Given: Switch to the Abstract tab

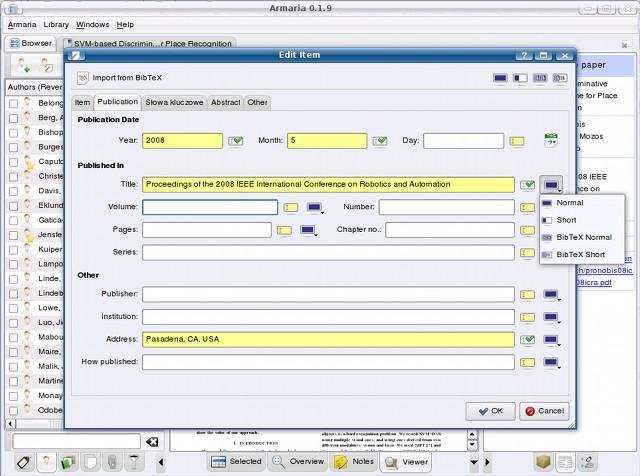Looking at the screenshot, I should [x=225, y=102].
